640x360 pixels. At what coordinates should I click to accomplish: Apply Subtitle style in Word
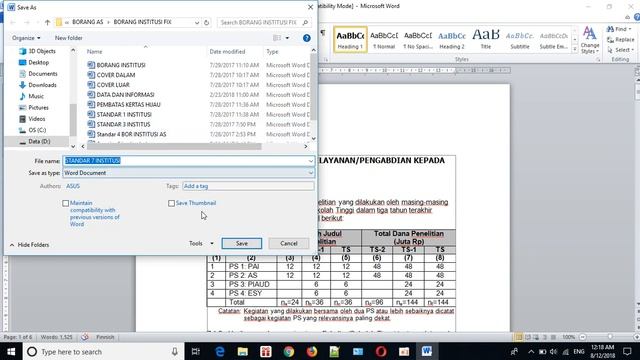[x=520, y=40]
